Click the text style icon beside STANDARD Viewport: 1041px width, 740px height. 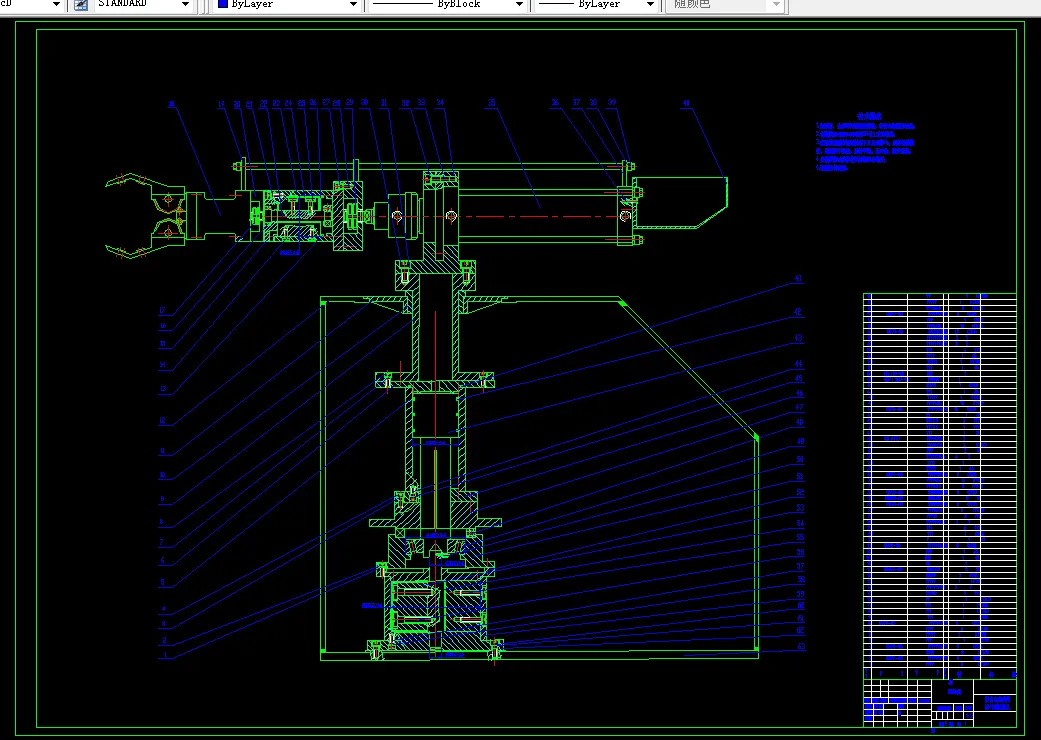pos(82,5)
